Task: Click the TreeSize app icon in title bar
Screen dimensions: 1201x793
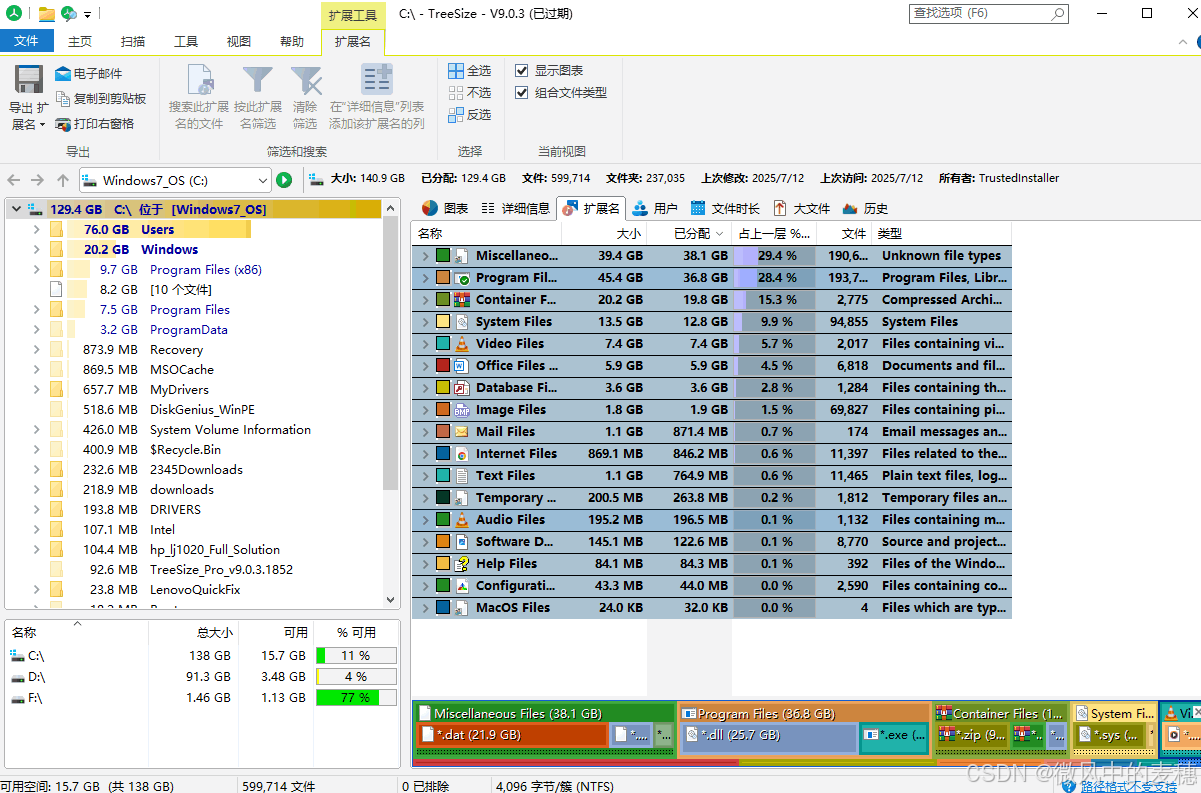Action: 13,13
